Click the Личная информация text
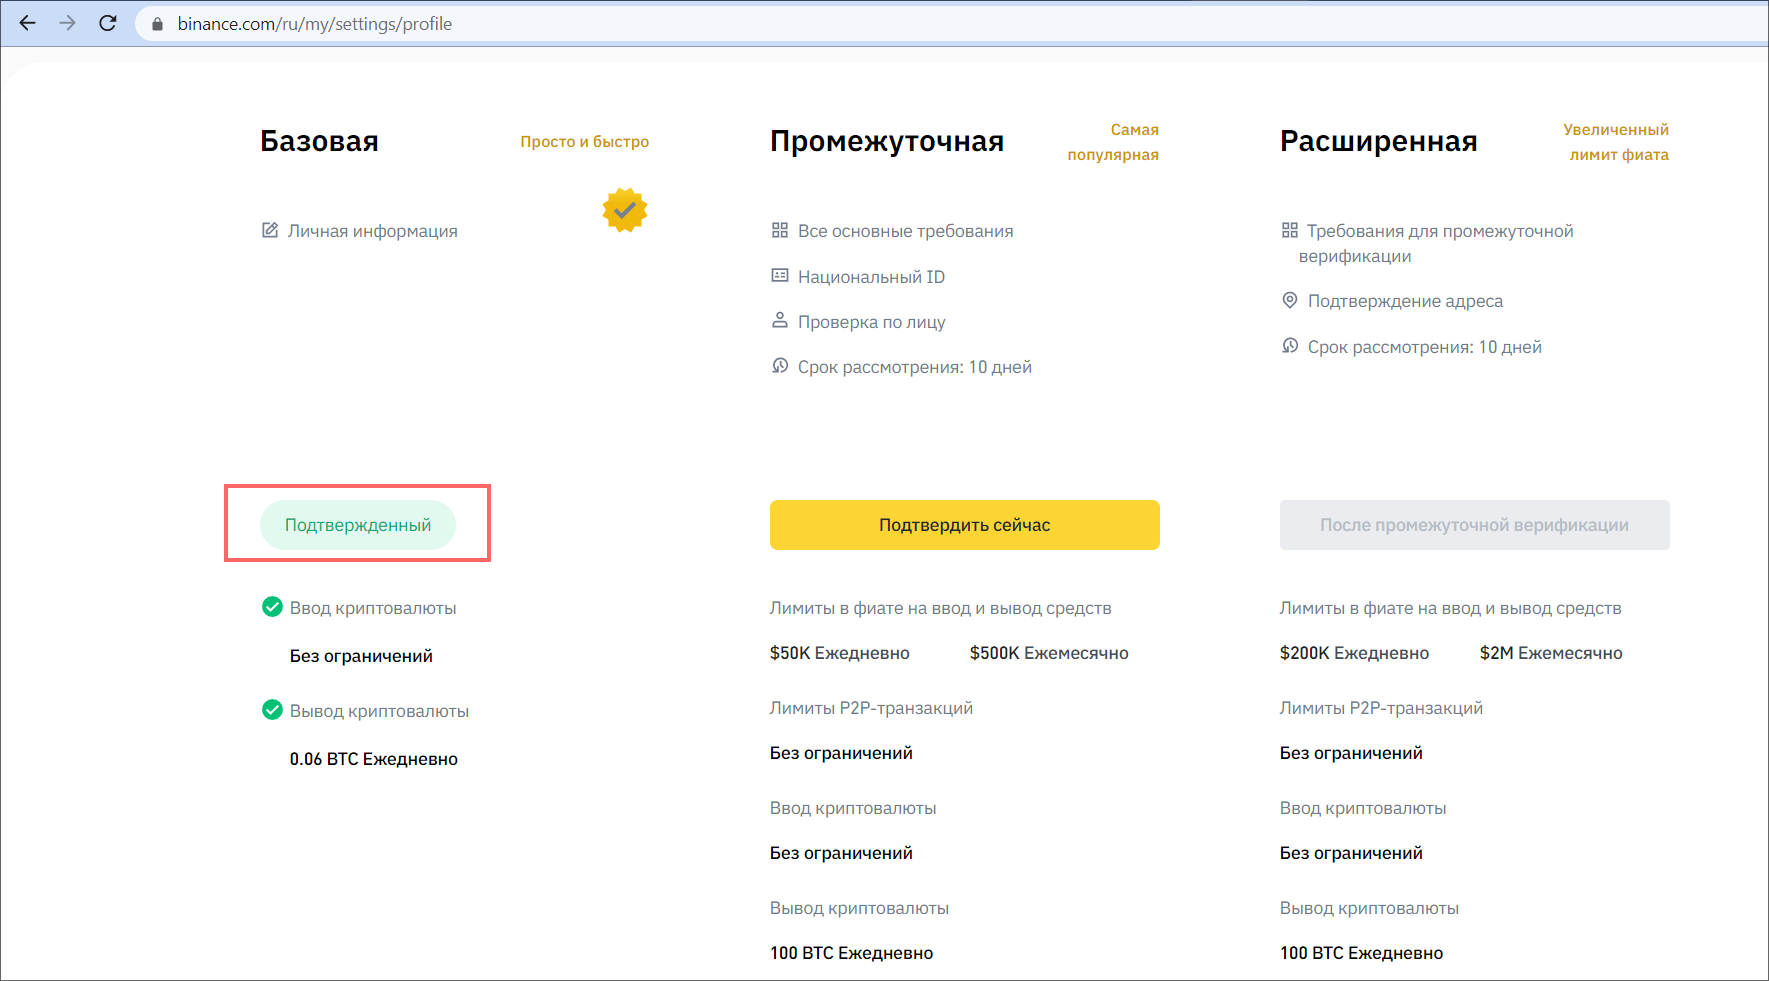 pos(373,231)
